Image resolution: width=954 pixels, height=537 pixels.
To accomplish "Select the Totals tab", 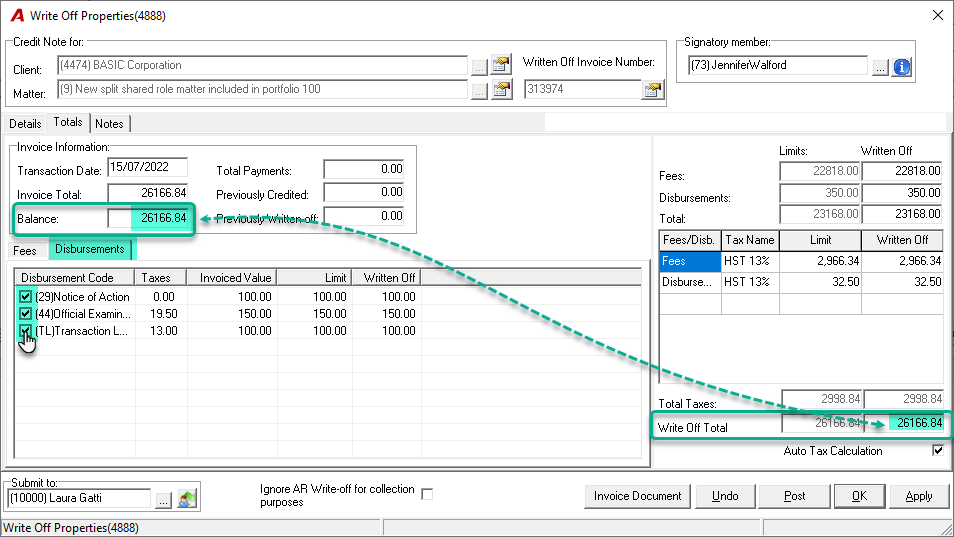I will [68, 122].
